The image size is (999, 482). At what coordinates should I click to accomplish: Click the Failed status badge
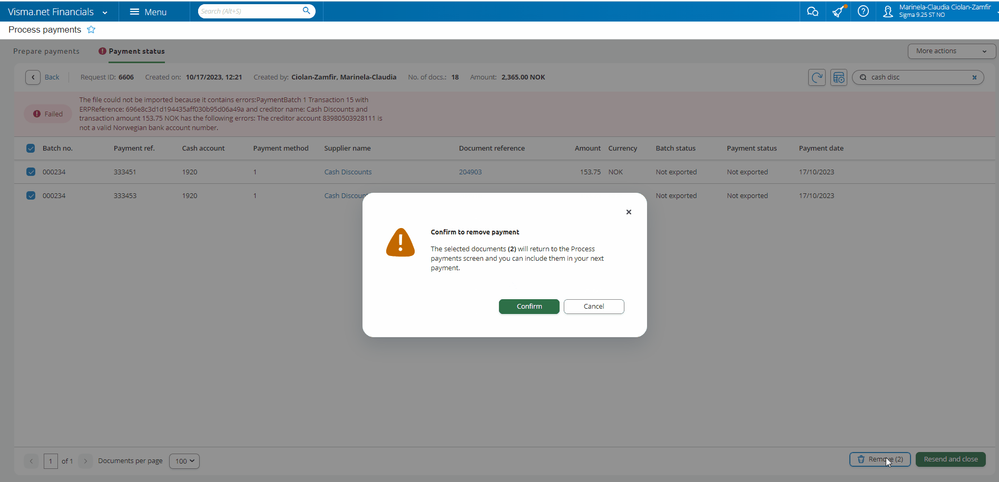[48, 114]
